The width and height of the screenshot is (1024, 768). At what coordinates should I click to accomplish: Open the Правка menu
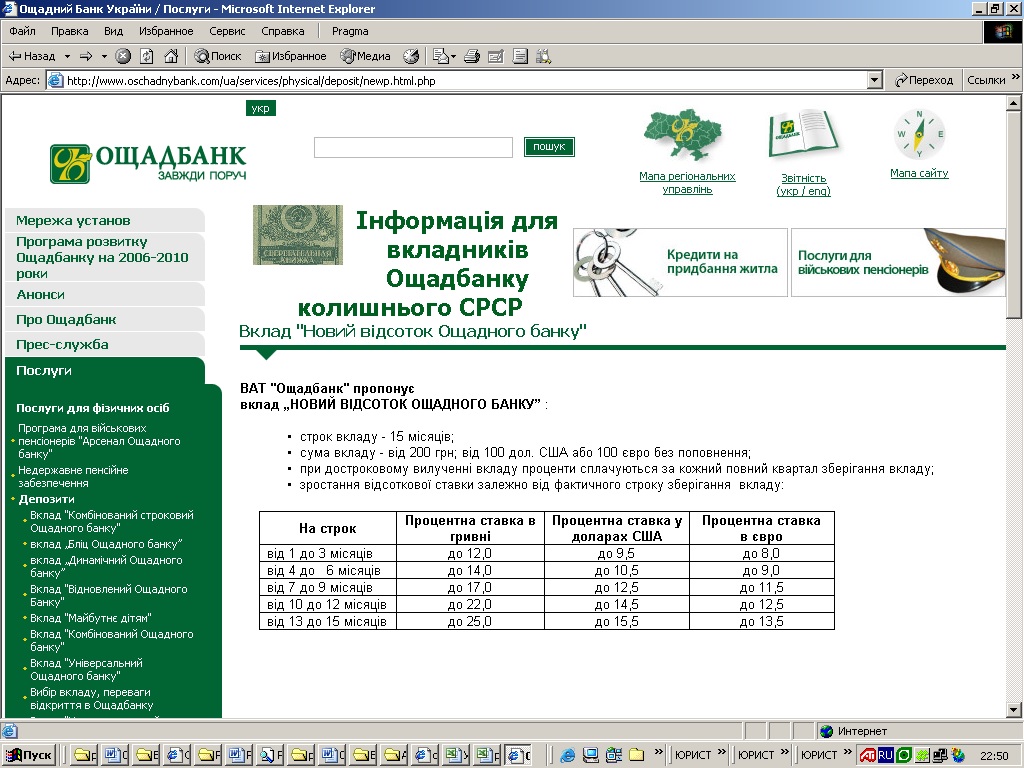[69, 31]
